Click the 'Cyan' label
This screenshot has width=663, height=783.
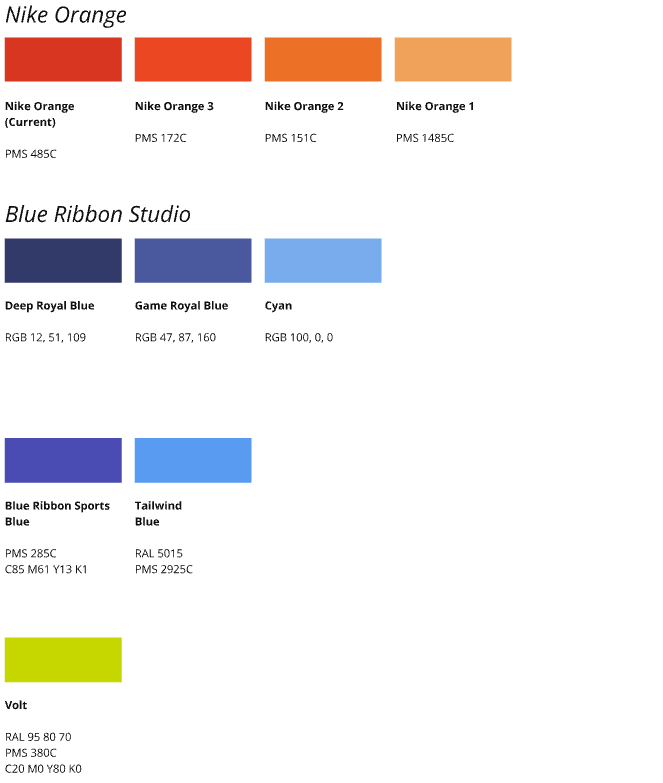[x=278, y=306]
